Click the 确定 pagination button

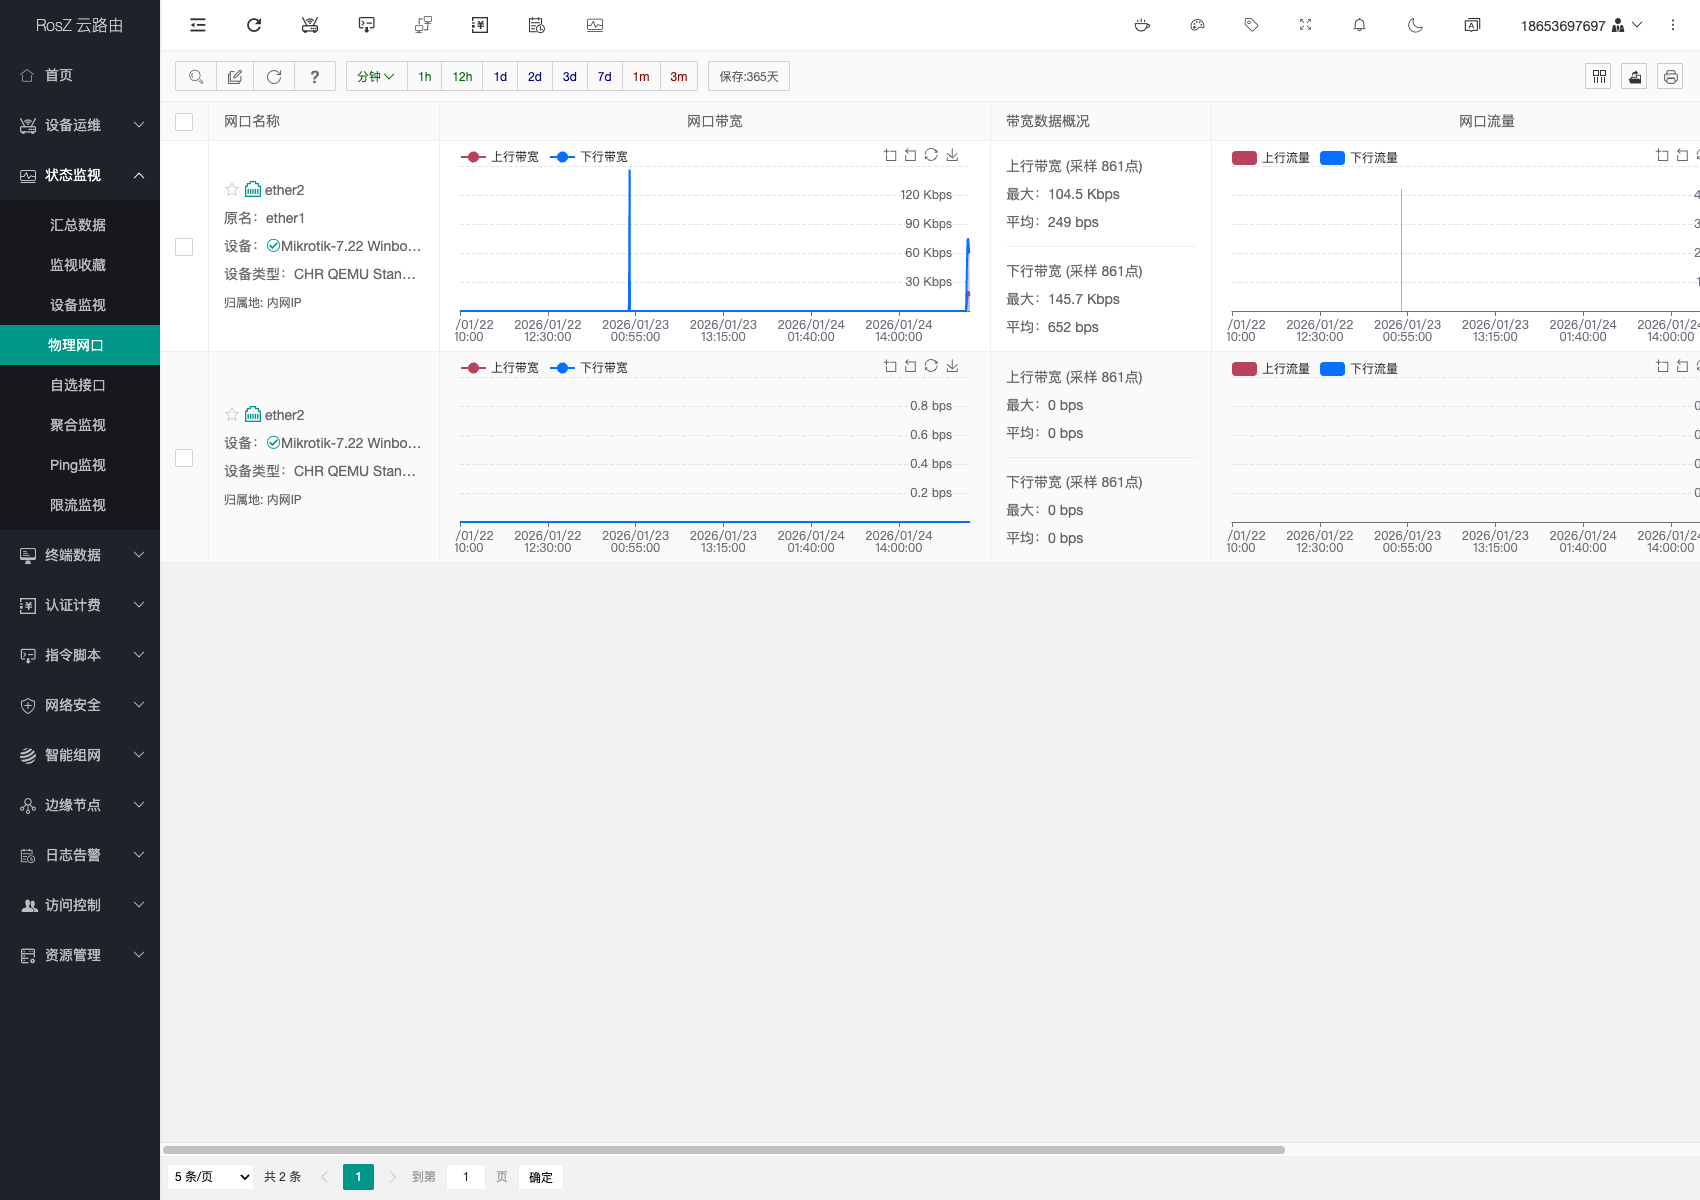(x=541, y=1177)
